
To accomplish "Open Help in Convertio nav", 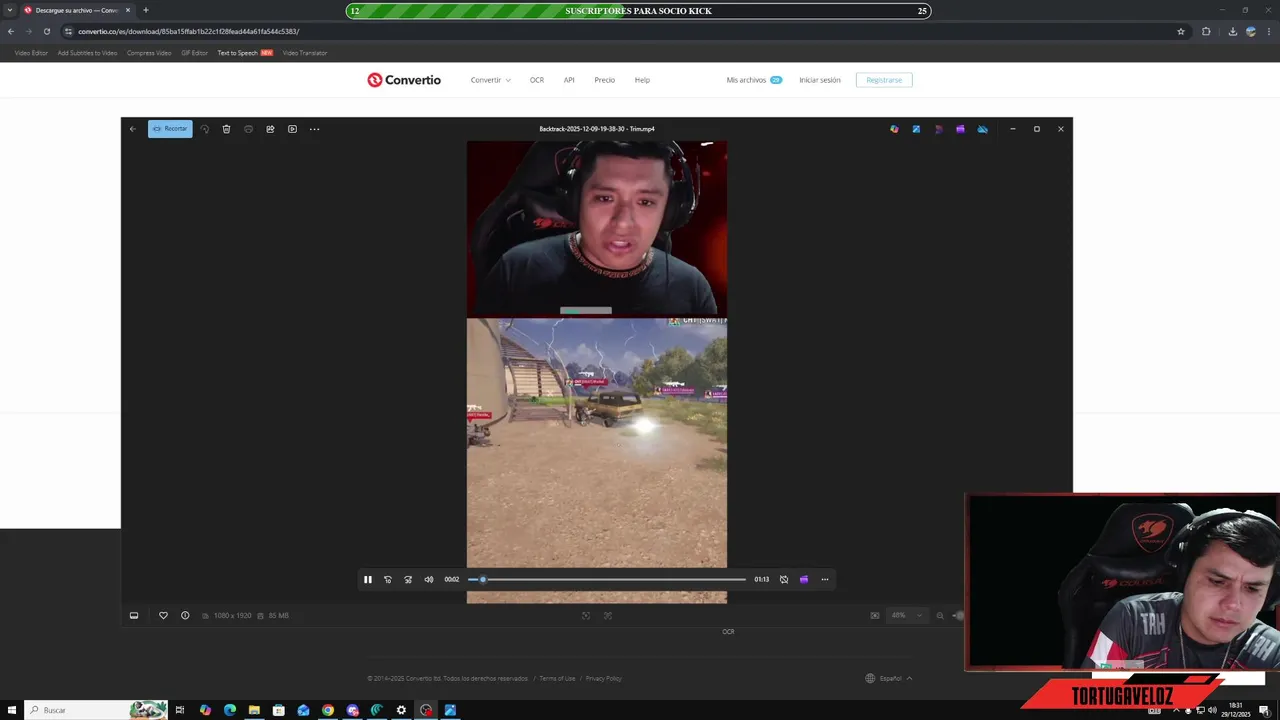I will (x=642, y=80).
